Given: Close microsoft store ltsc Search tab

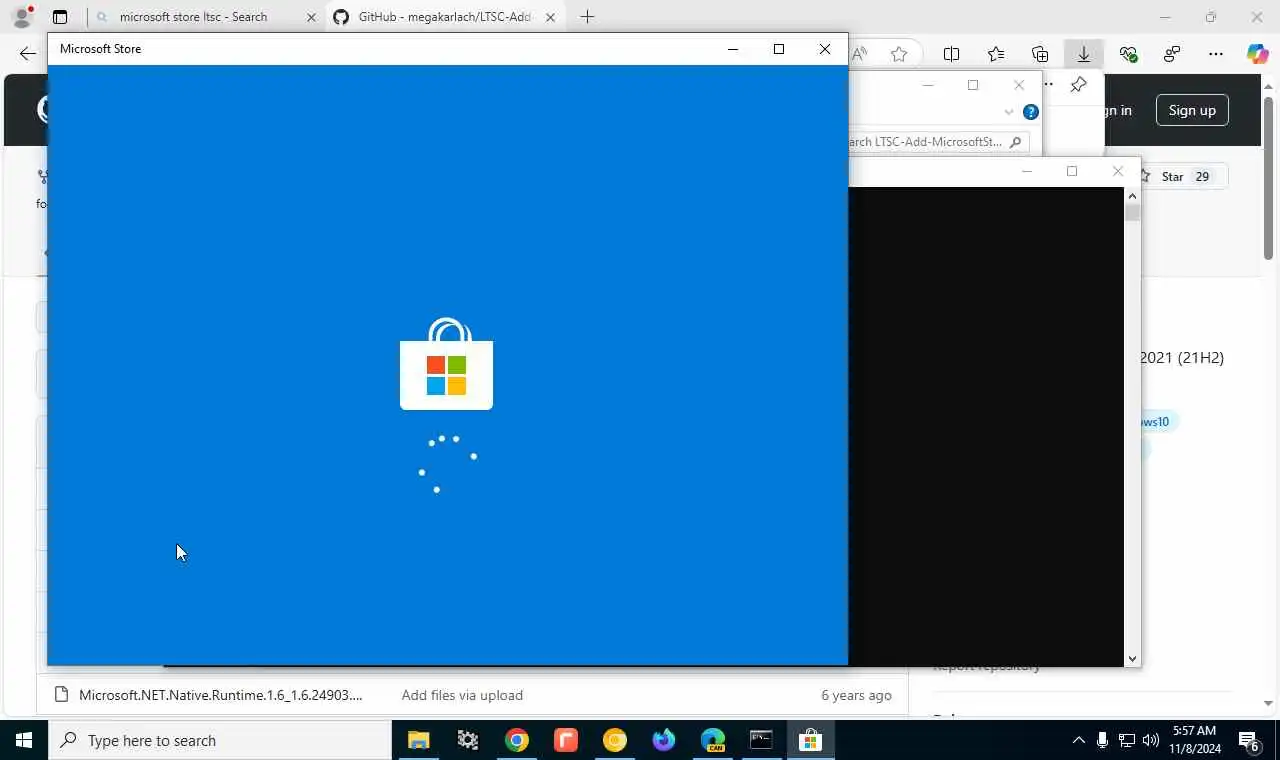Looking at the screenshot, I should [310, 17].
